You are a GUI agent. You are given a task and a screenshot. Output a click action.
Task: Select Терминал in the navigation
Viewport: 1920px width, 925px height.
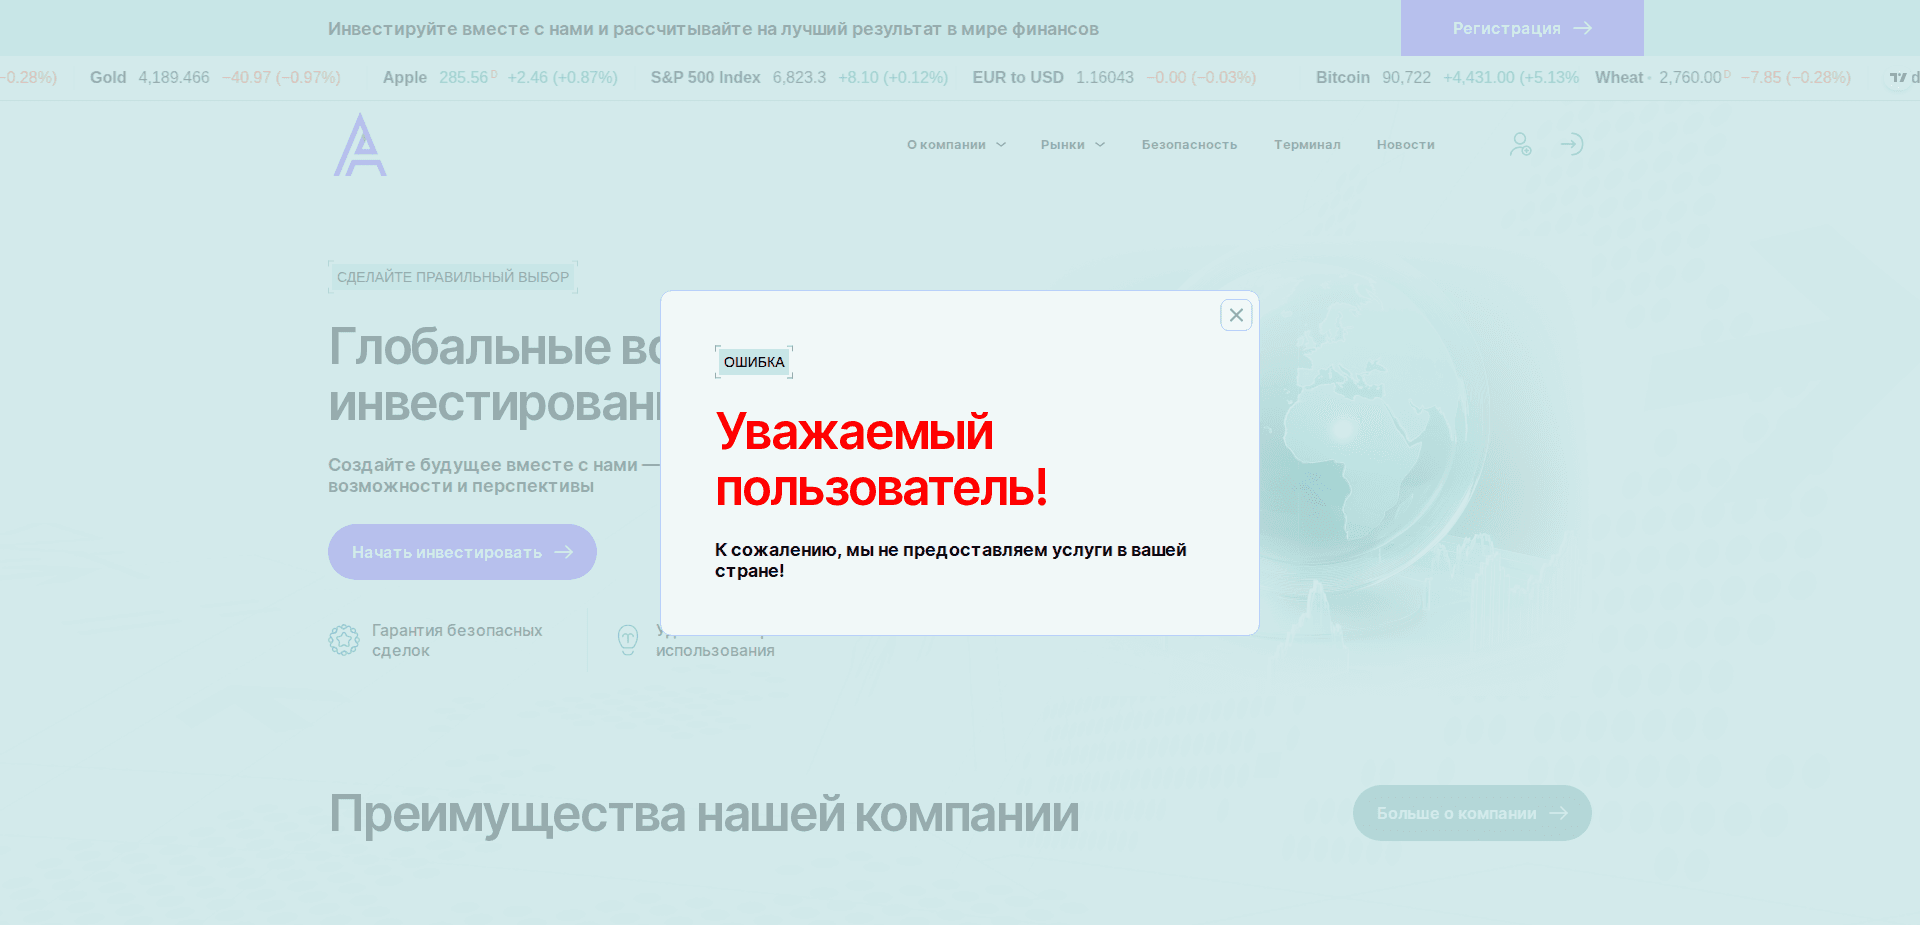(x=1307, y=144)
